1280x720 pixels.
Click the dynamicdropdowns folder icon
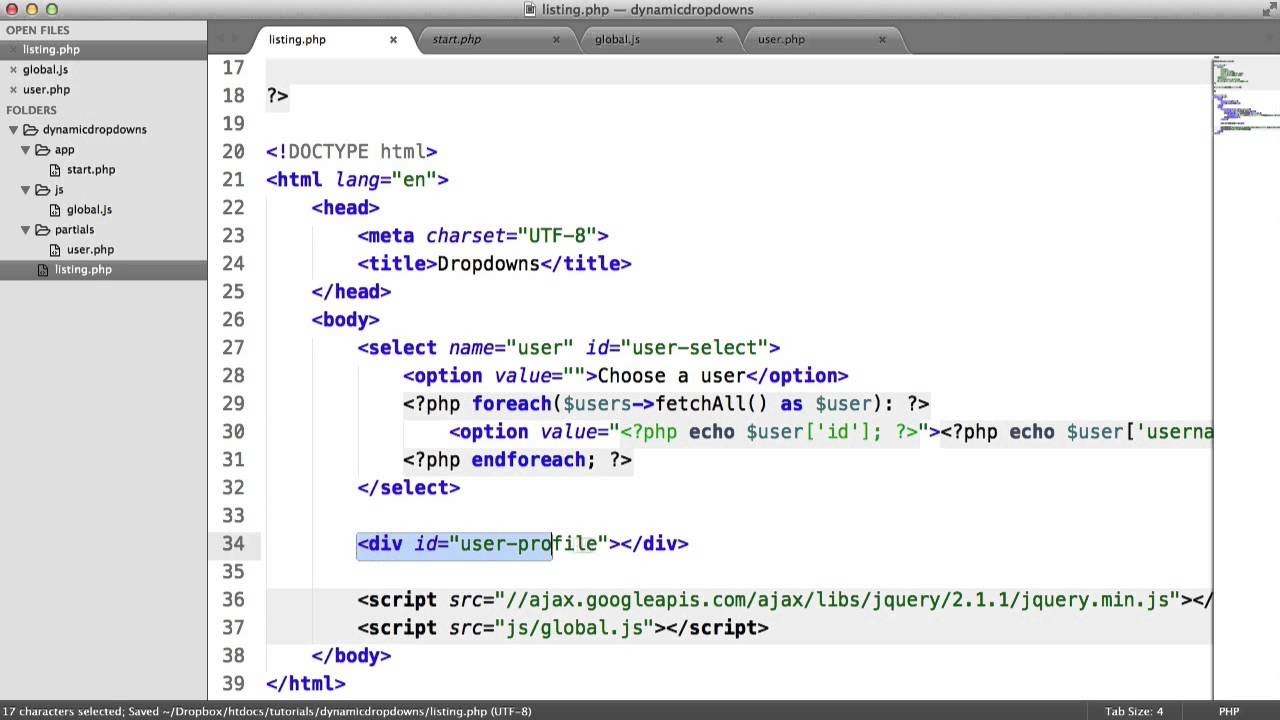30,129
